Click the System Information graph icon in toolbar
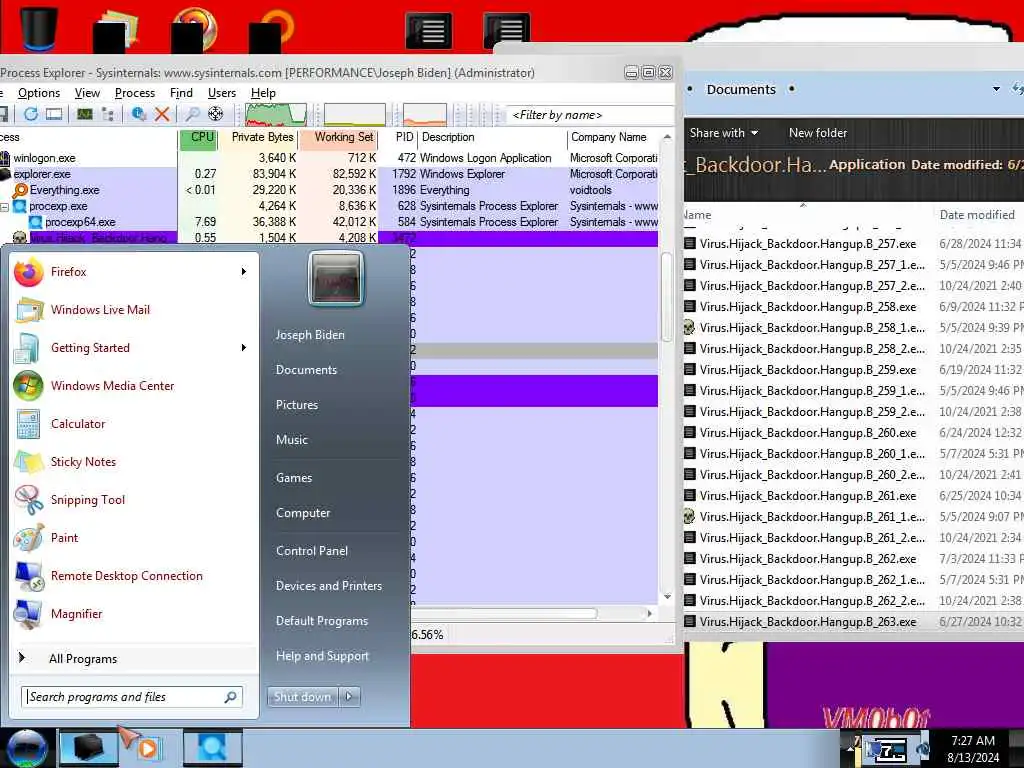Screen dimensions: 1024x768 85,114
